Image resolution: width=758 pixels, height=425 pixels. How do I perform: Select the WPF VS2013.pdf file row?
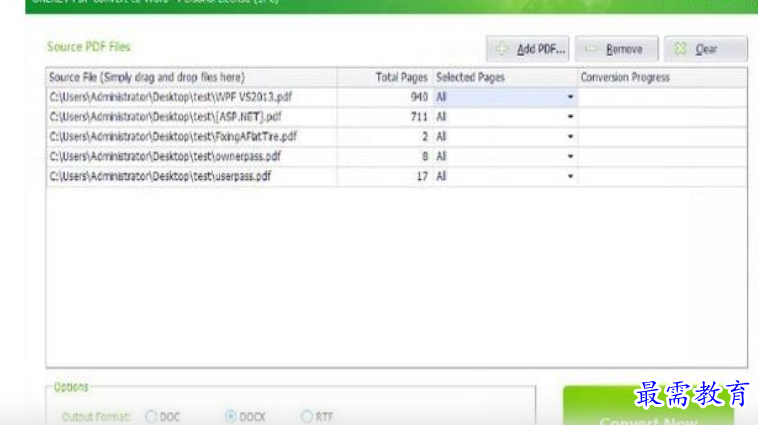pos(396,97)
